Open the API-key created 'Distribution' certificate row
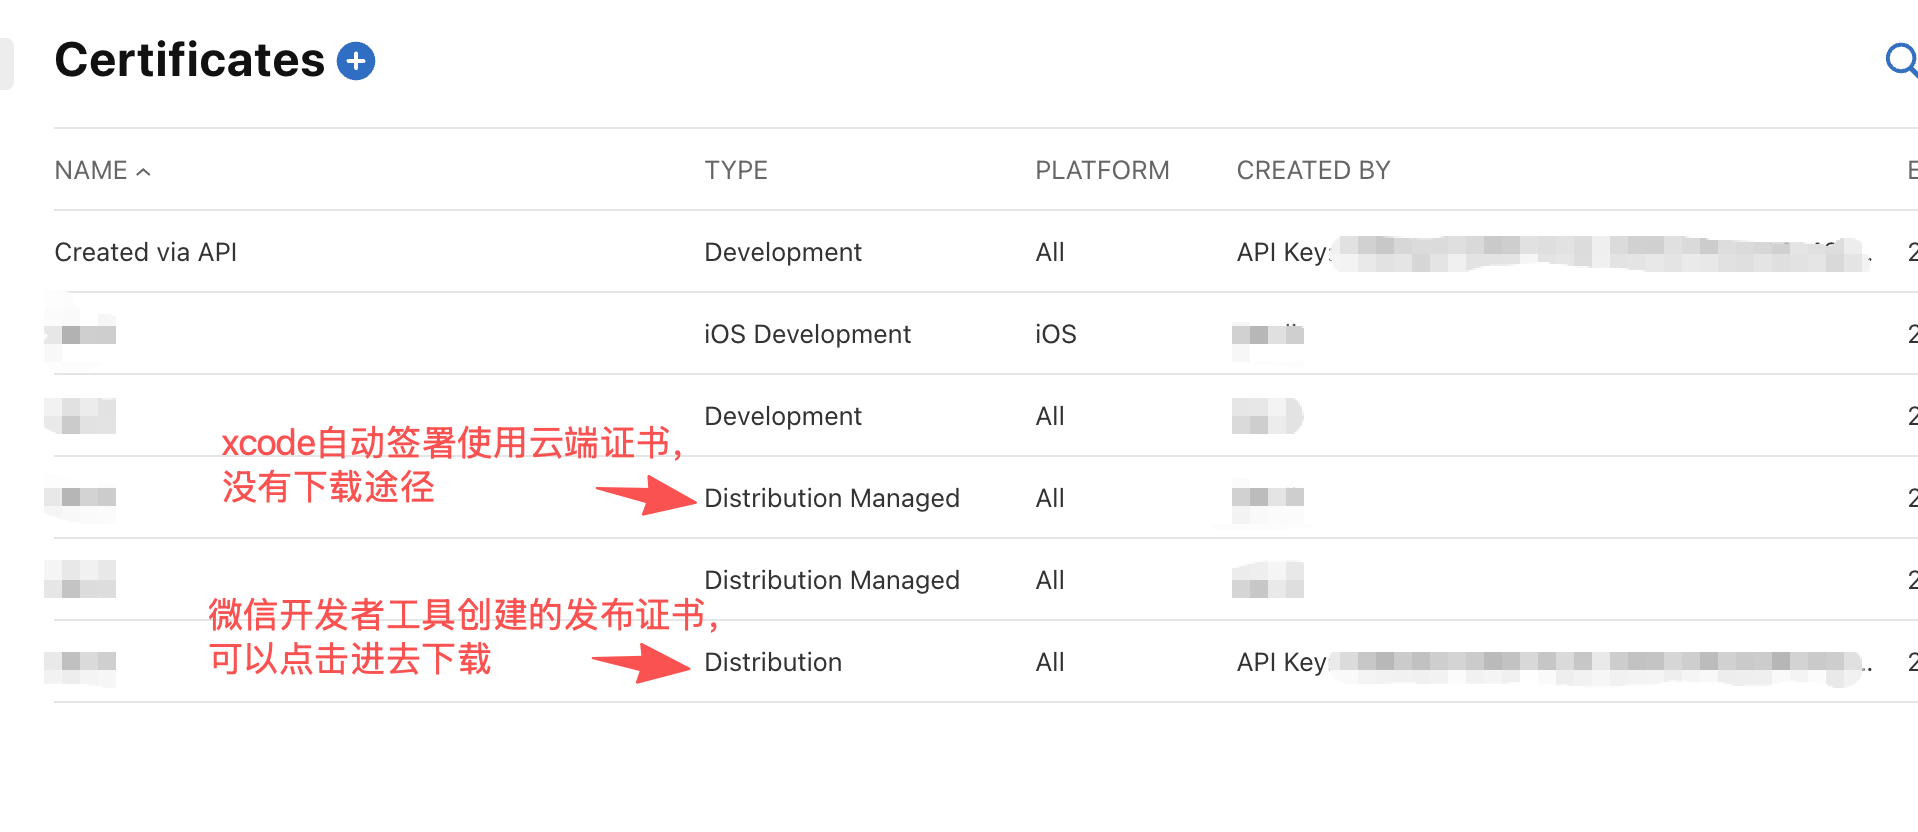The height and width of the screenshot is (832, 1918). 986,662
